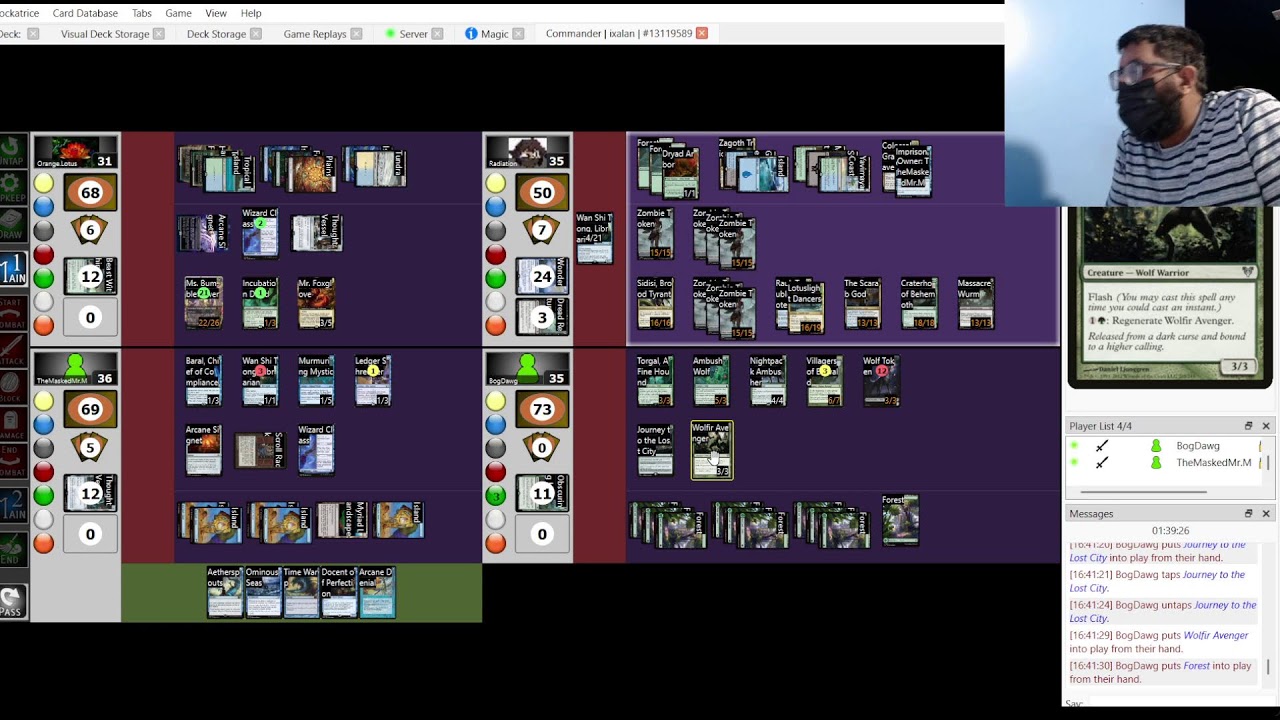The width and height of the screenshot is (1280, 720).
Task: Float the Messages panel
Action: pyautogui.click(x=1248, y=513)
